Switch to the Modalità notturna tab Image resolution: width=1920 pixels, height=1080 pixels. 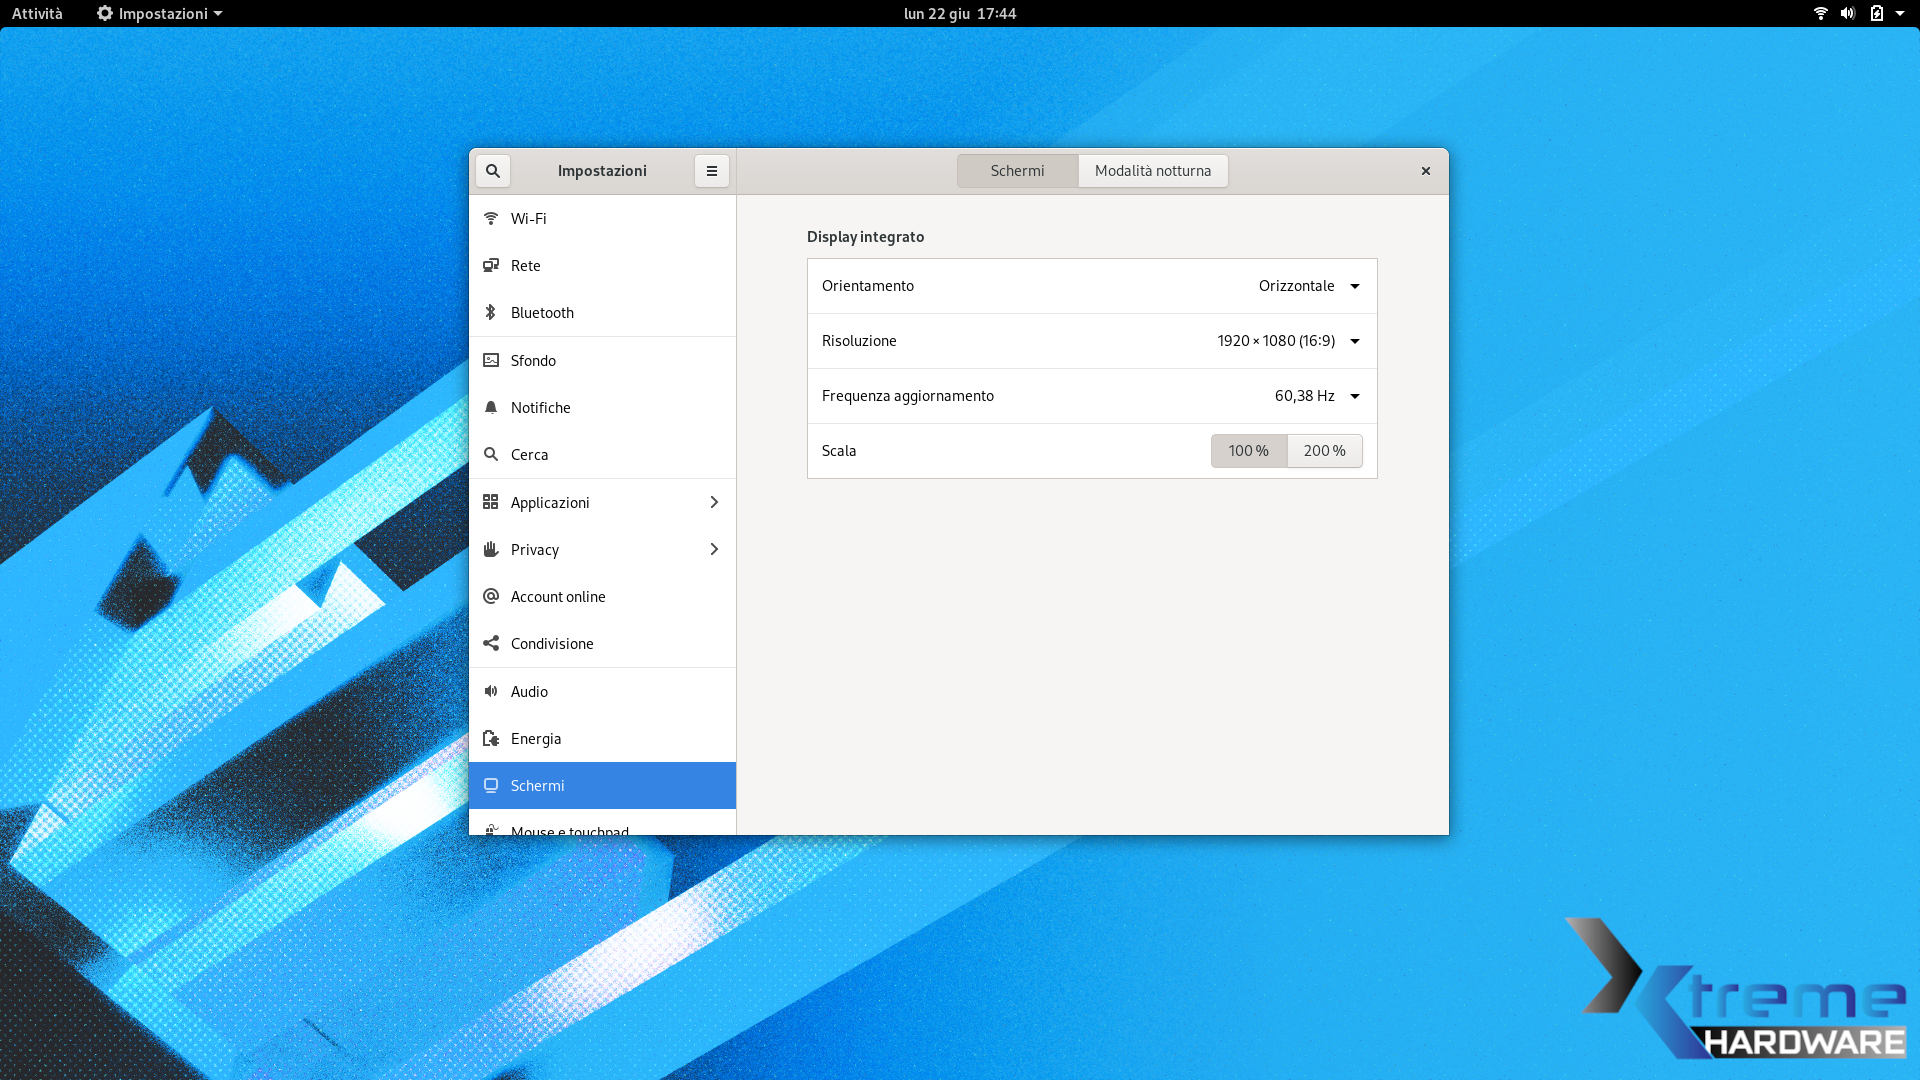tap(1152, 171)
